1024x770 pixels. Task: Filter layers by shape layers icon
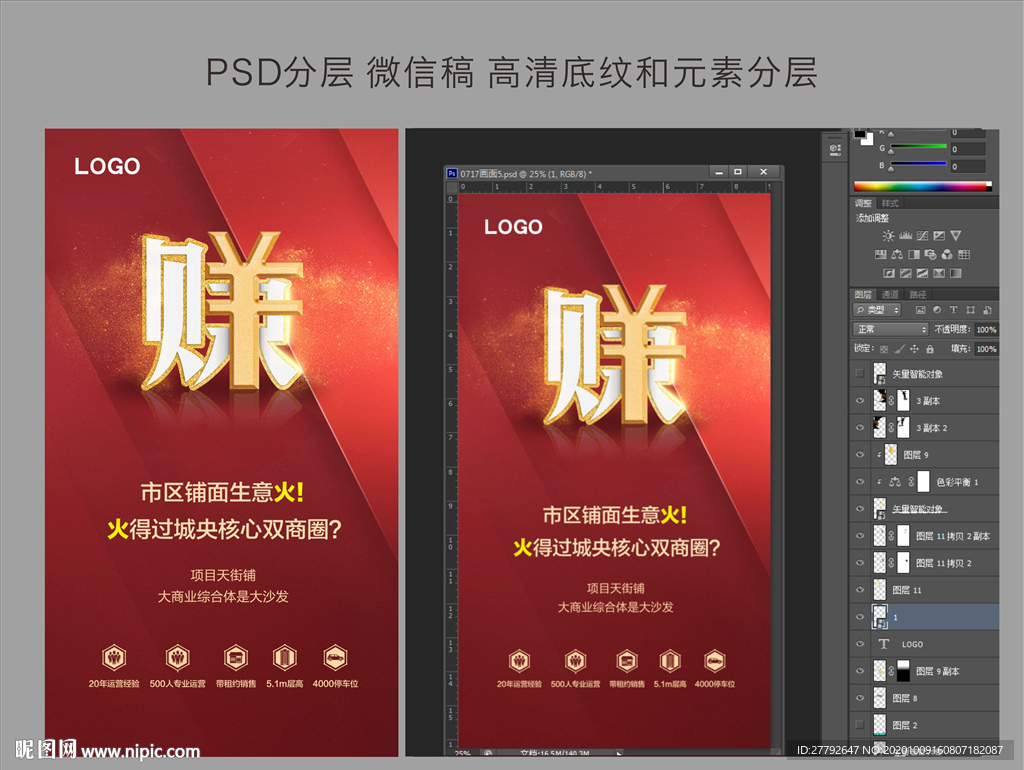click(970, 310)
